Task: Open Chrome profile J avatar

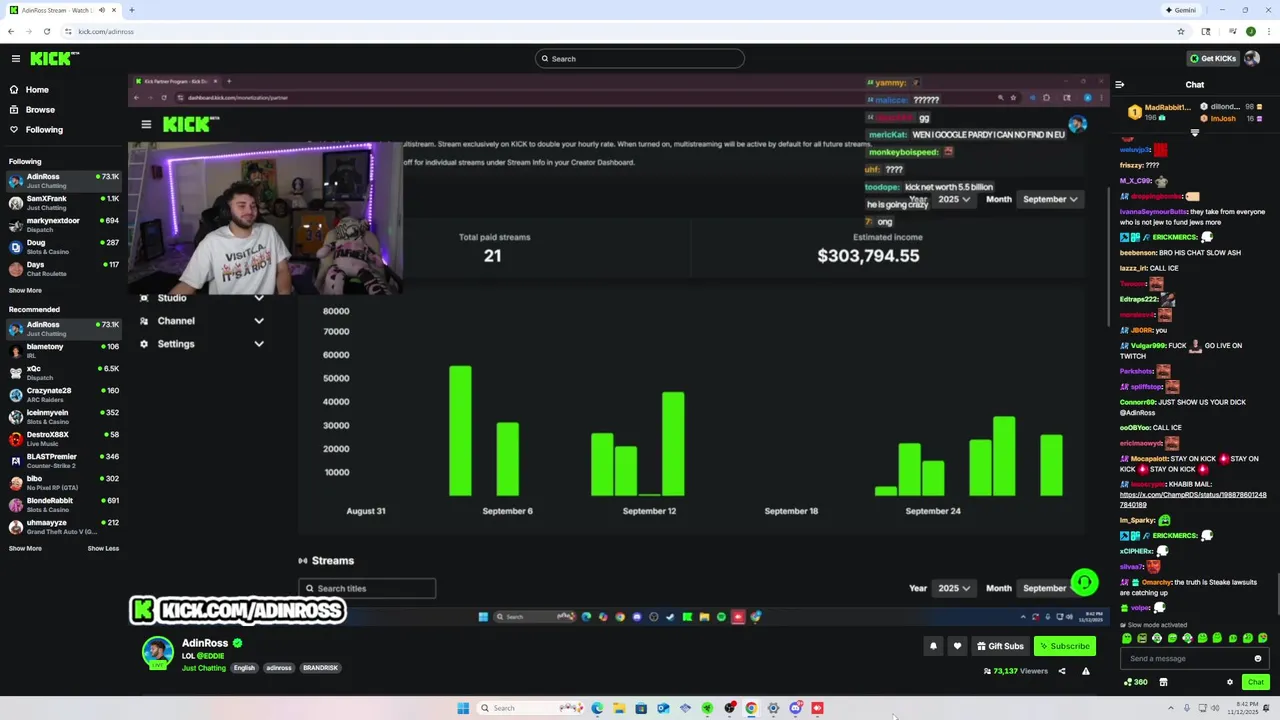Action: point(1250,32)
